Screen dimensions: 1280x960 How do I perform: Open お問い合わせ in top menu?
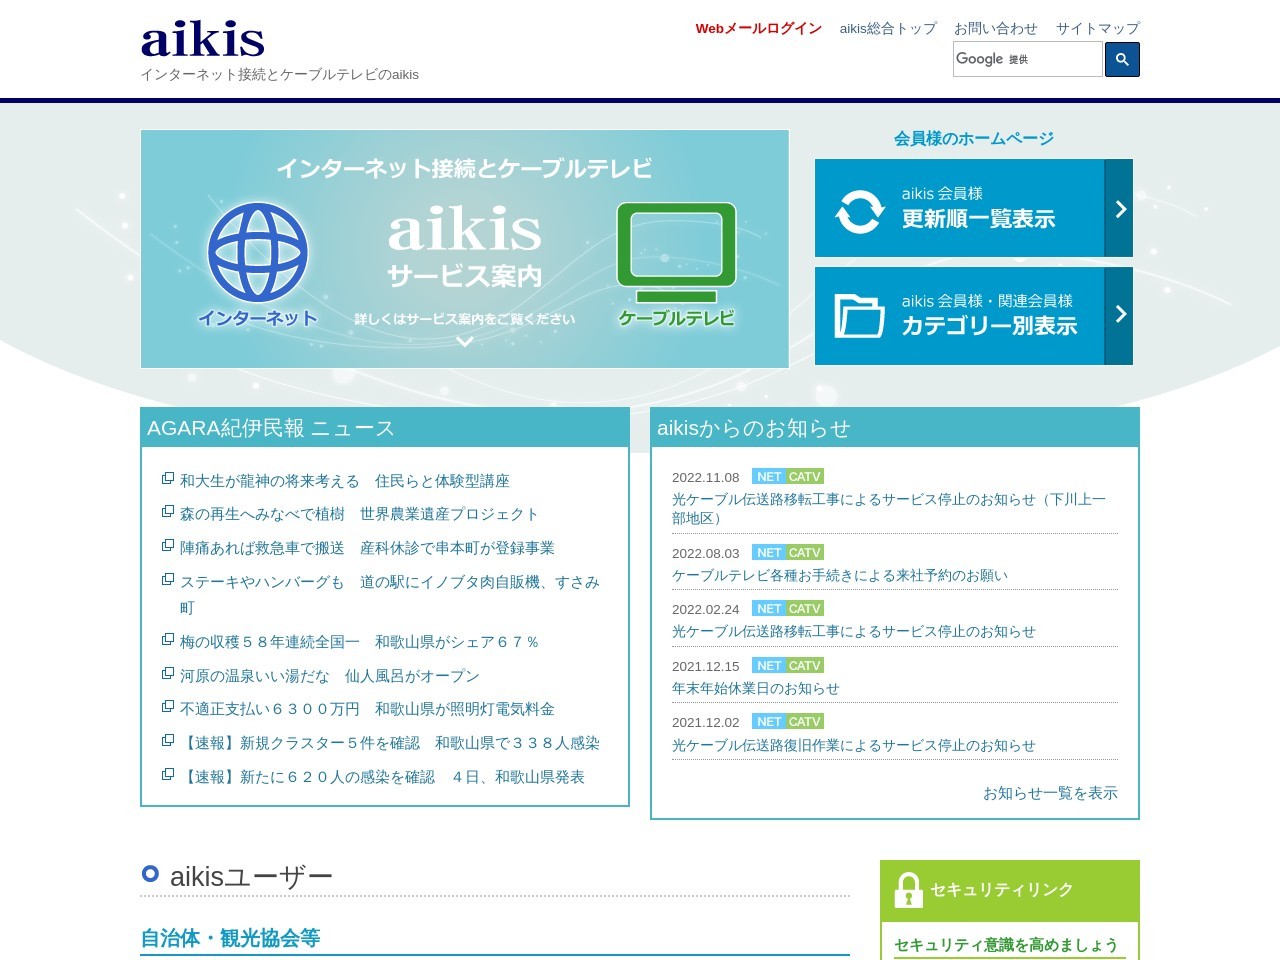tap(996, 29)
